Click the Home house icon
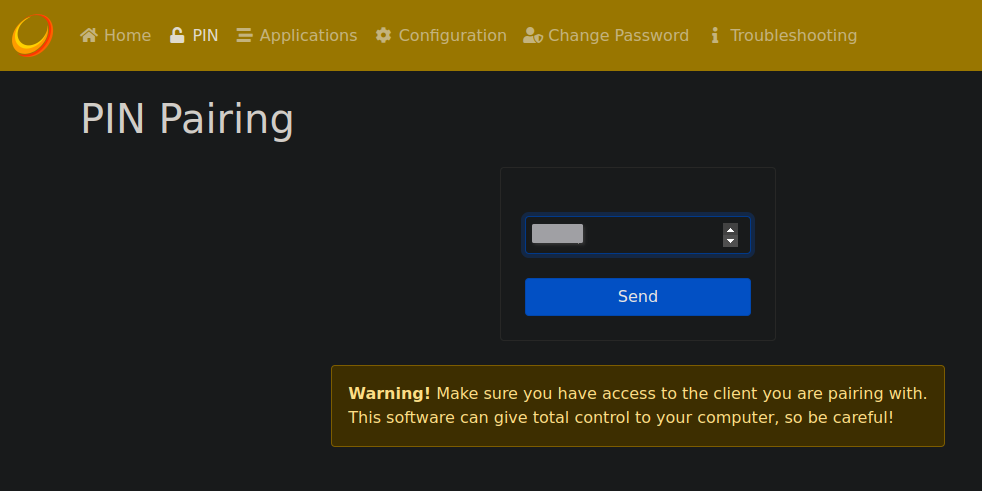Image resolution: width=982 pixels, height=491 pixels. tap(89, 36)
